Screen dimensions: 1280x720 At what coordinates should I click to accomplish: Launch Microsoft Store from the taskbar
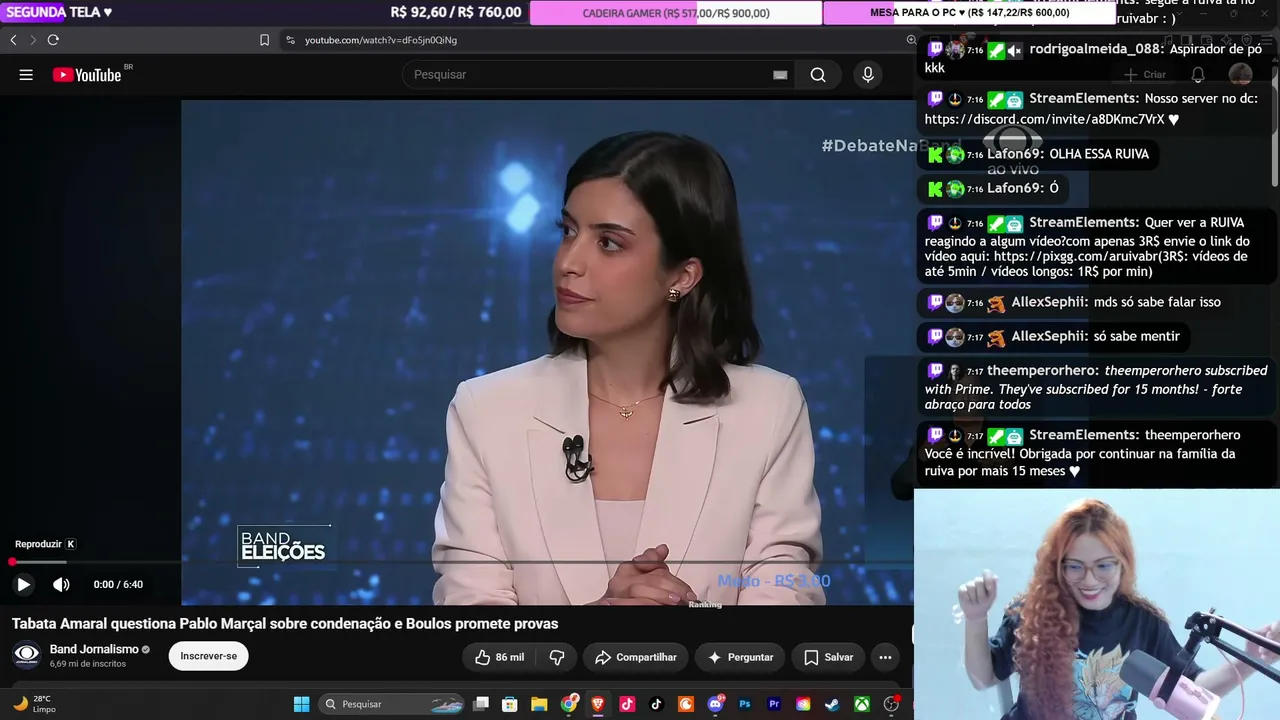tap(510, 704)
